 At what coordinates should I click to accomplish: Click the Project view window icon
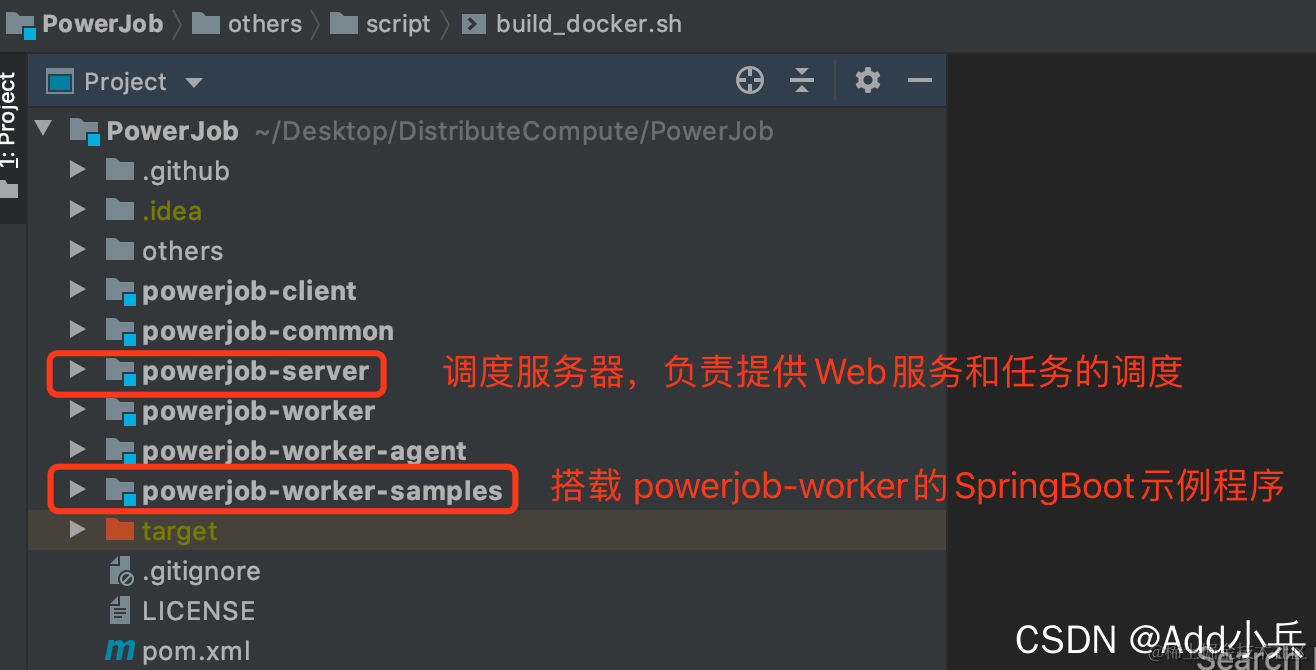(61, 81)
